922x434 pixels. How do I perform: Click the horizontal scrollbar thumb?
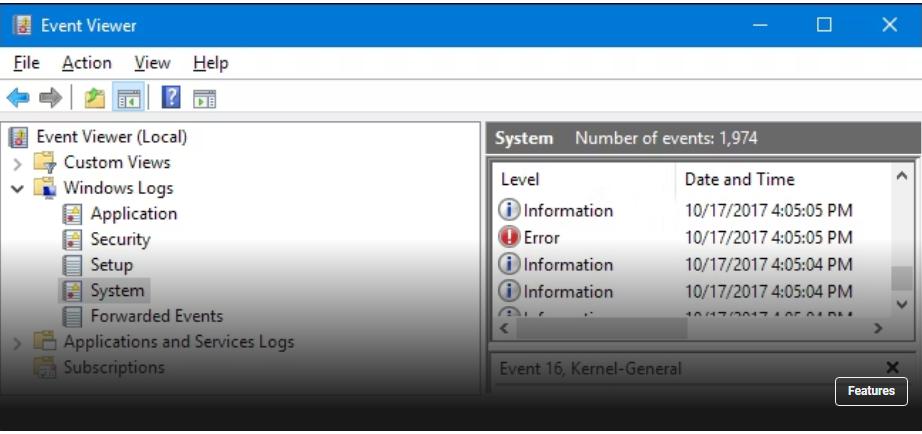coord(602,328)
